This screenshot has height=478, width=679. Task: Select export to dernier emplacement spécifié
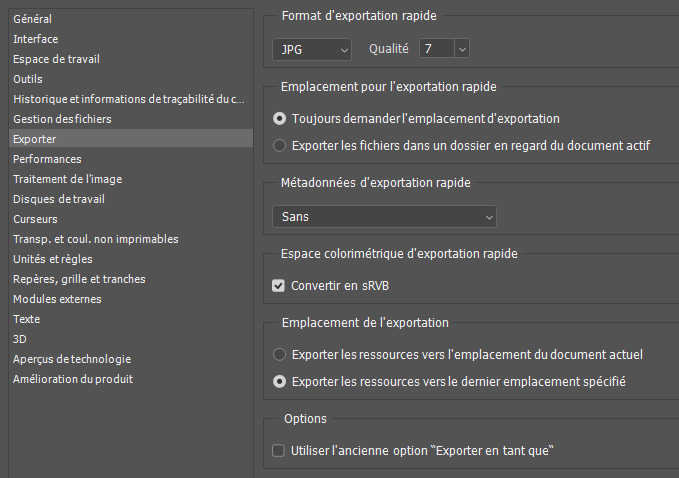tap(280, 382)
